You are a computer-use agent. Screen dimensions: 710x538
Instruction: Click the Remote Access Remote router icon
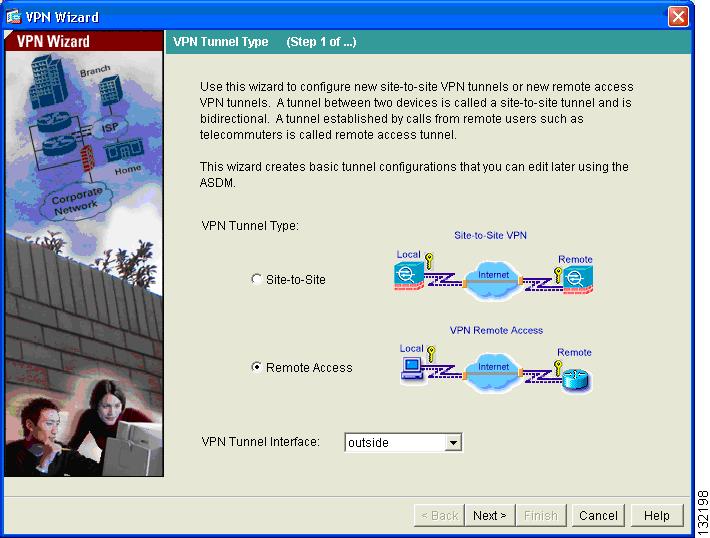click(576, 379)
